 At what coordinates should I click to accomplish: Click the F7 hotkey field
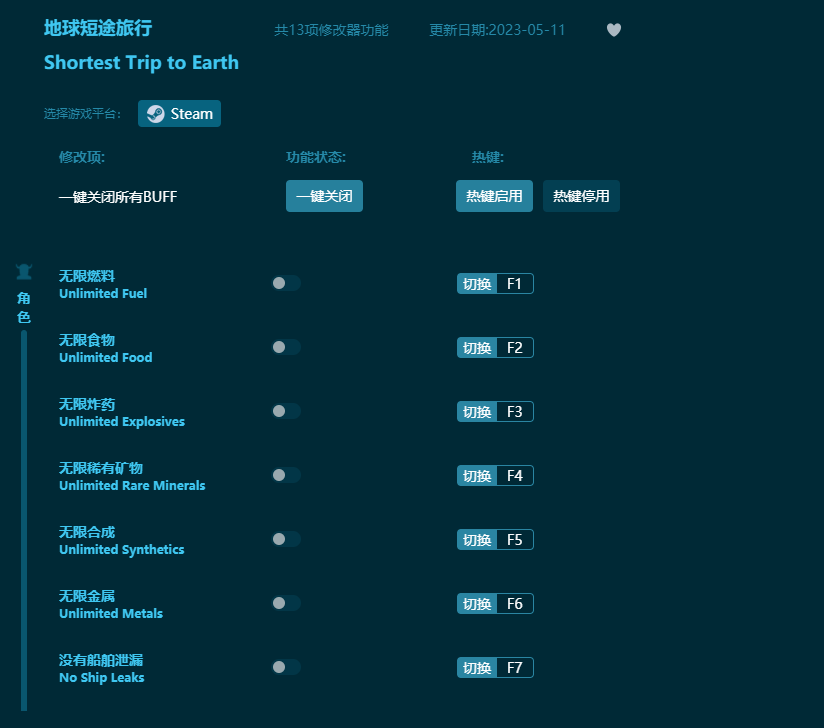click(515, 668)
